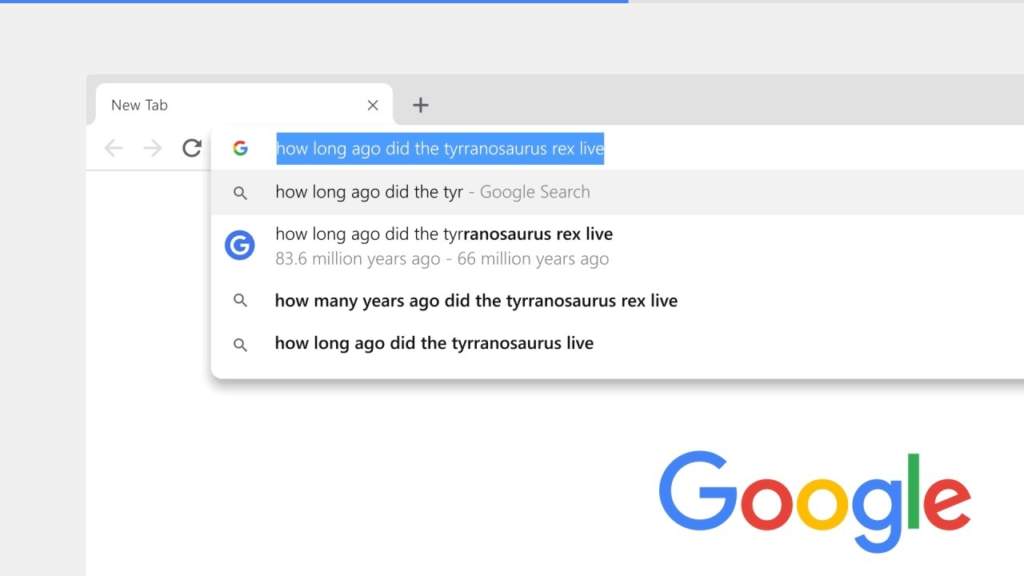Click the magnifier icon beside the first suggestion
This screenshot has width=1024, height=576.
(x=240, y=192)
